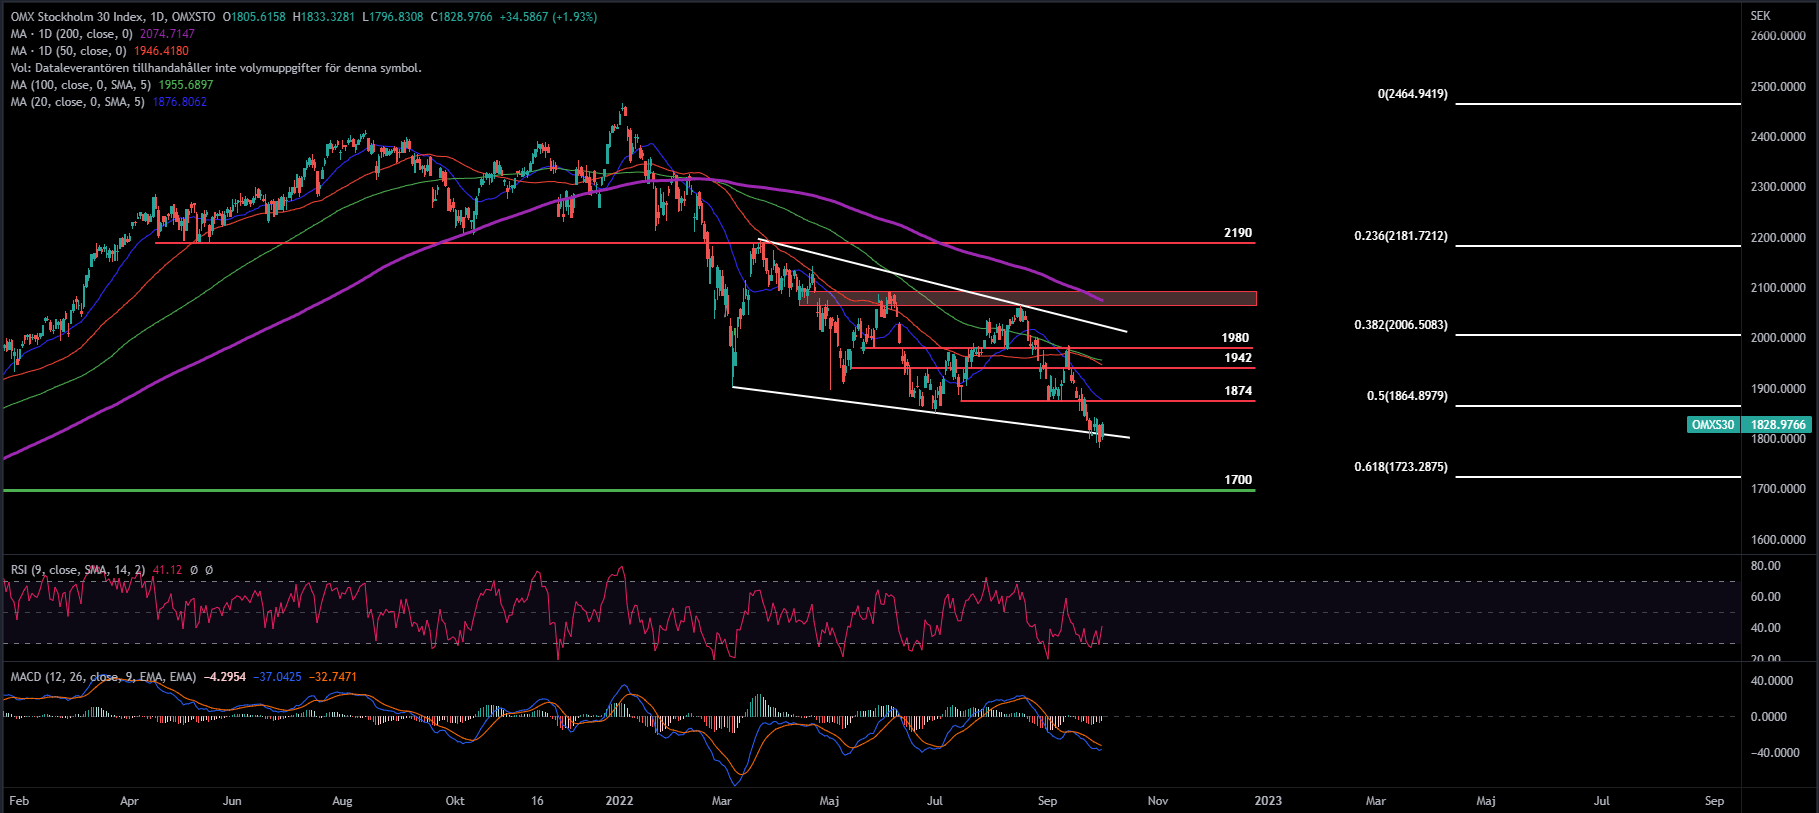Image resolution: width=1819 pixels, height=813 pixels.
Task: Click the SEK currency label
Action: (x=1760, y=16)
